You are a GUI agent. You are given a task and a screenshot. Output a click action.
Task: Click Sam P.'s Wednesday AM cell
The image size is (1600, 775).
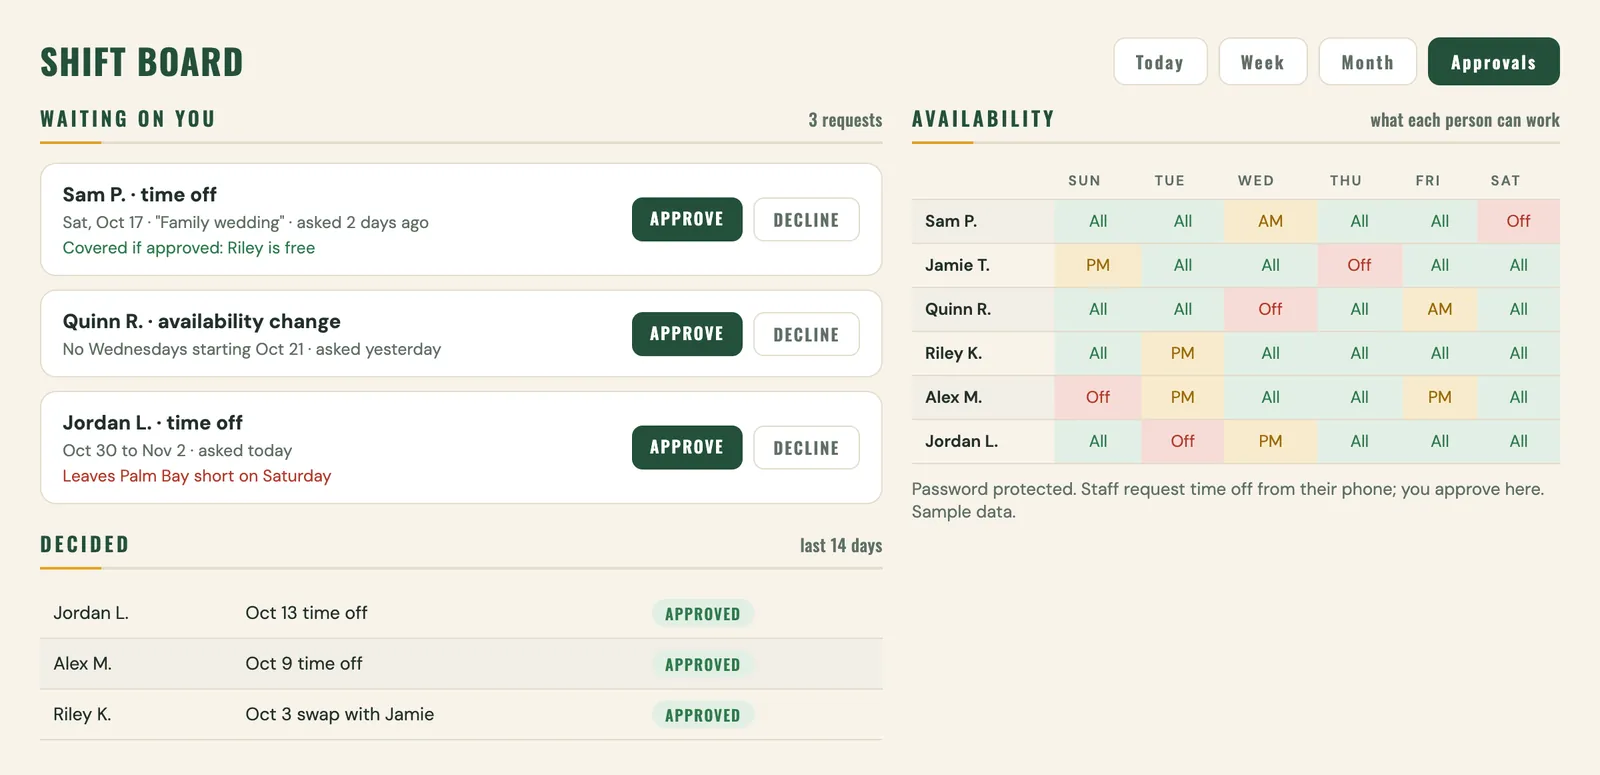(1270, 221)
